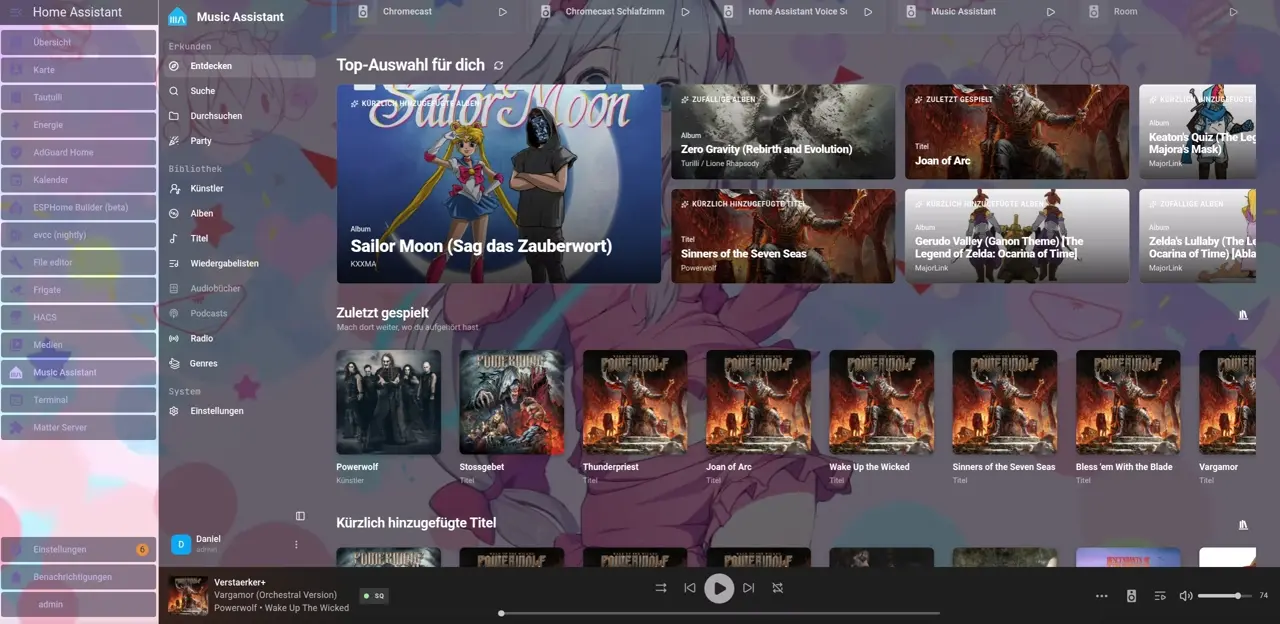Open the Party mode entry

point(238,141)
